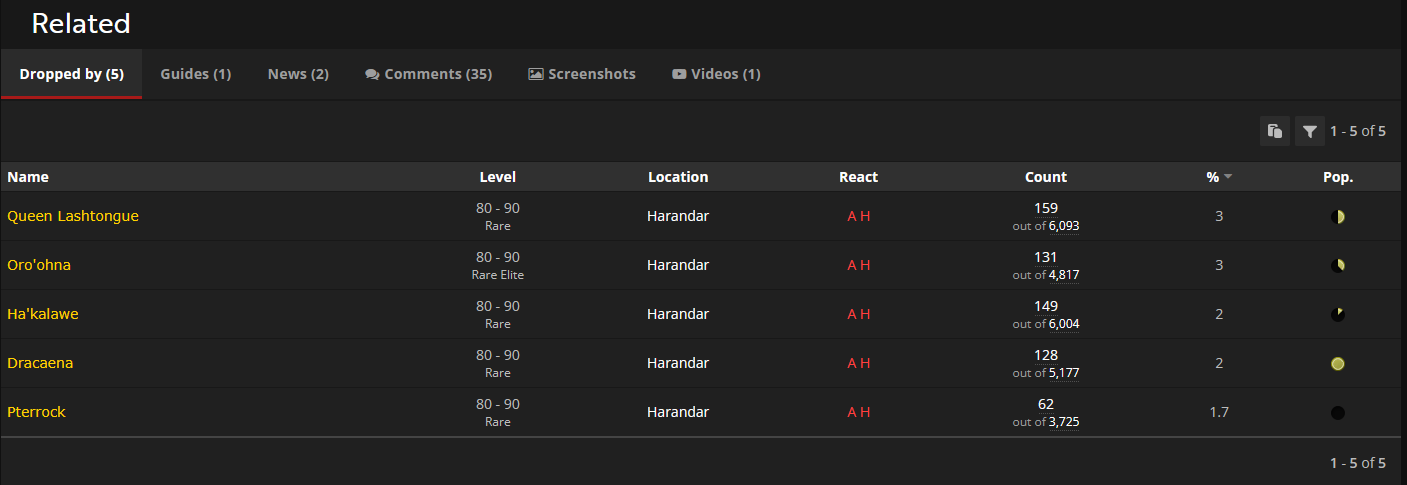Image resolution: width=1407 pixels, height=485 pixels.
Task: Click Harandar location in Dracaena row
Action: (x=678, y=363)
